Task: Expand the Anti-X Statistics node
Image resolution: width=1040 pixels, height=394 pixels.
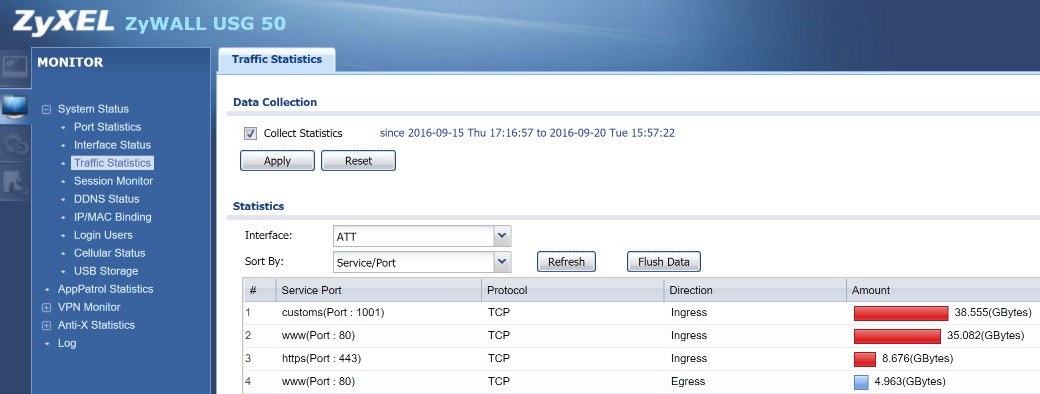Action: [46, 326]
